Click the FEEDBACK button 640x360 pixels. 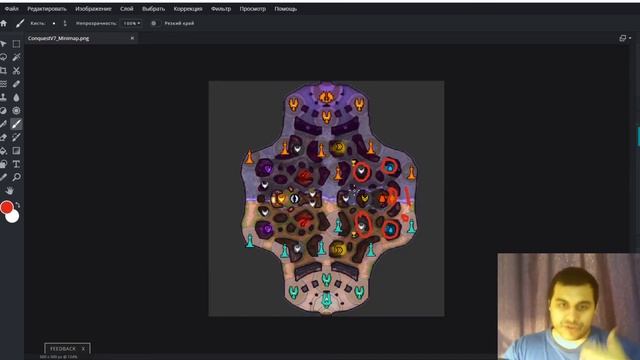click(x=62, y=349)
